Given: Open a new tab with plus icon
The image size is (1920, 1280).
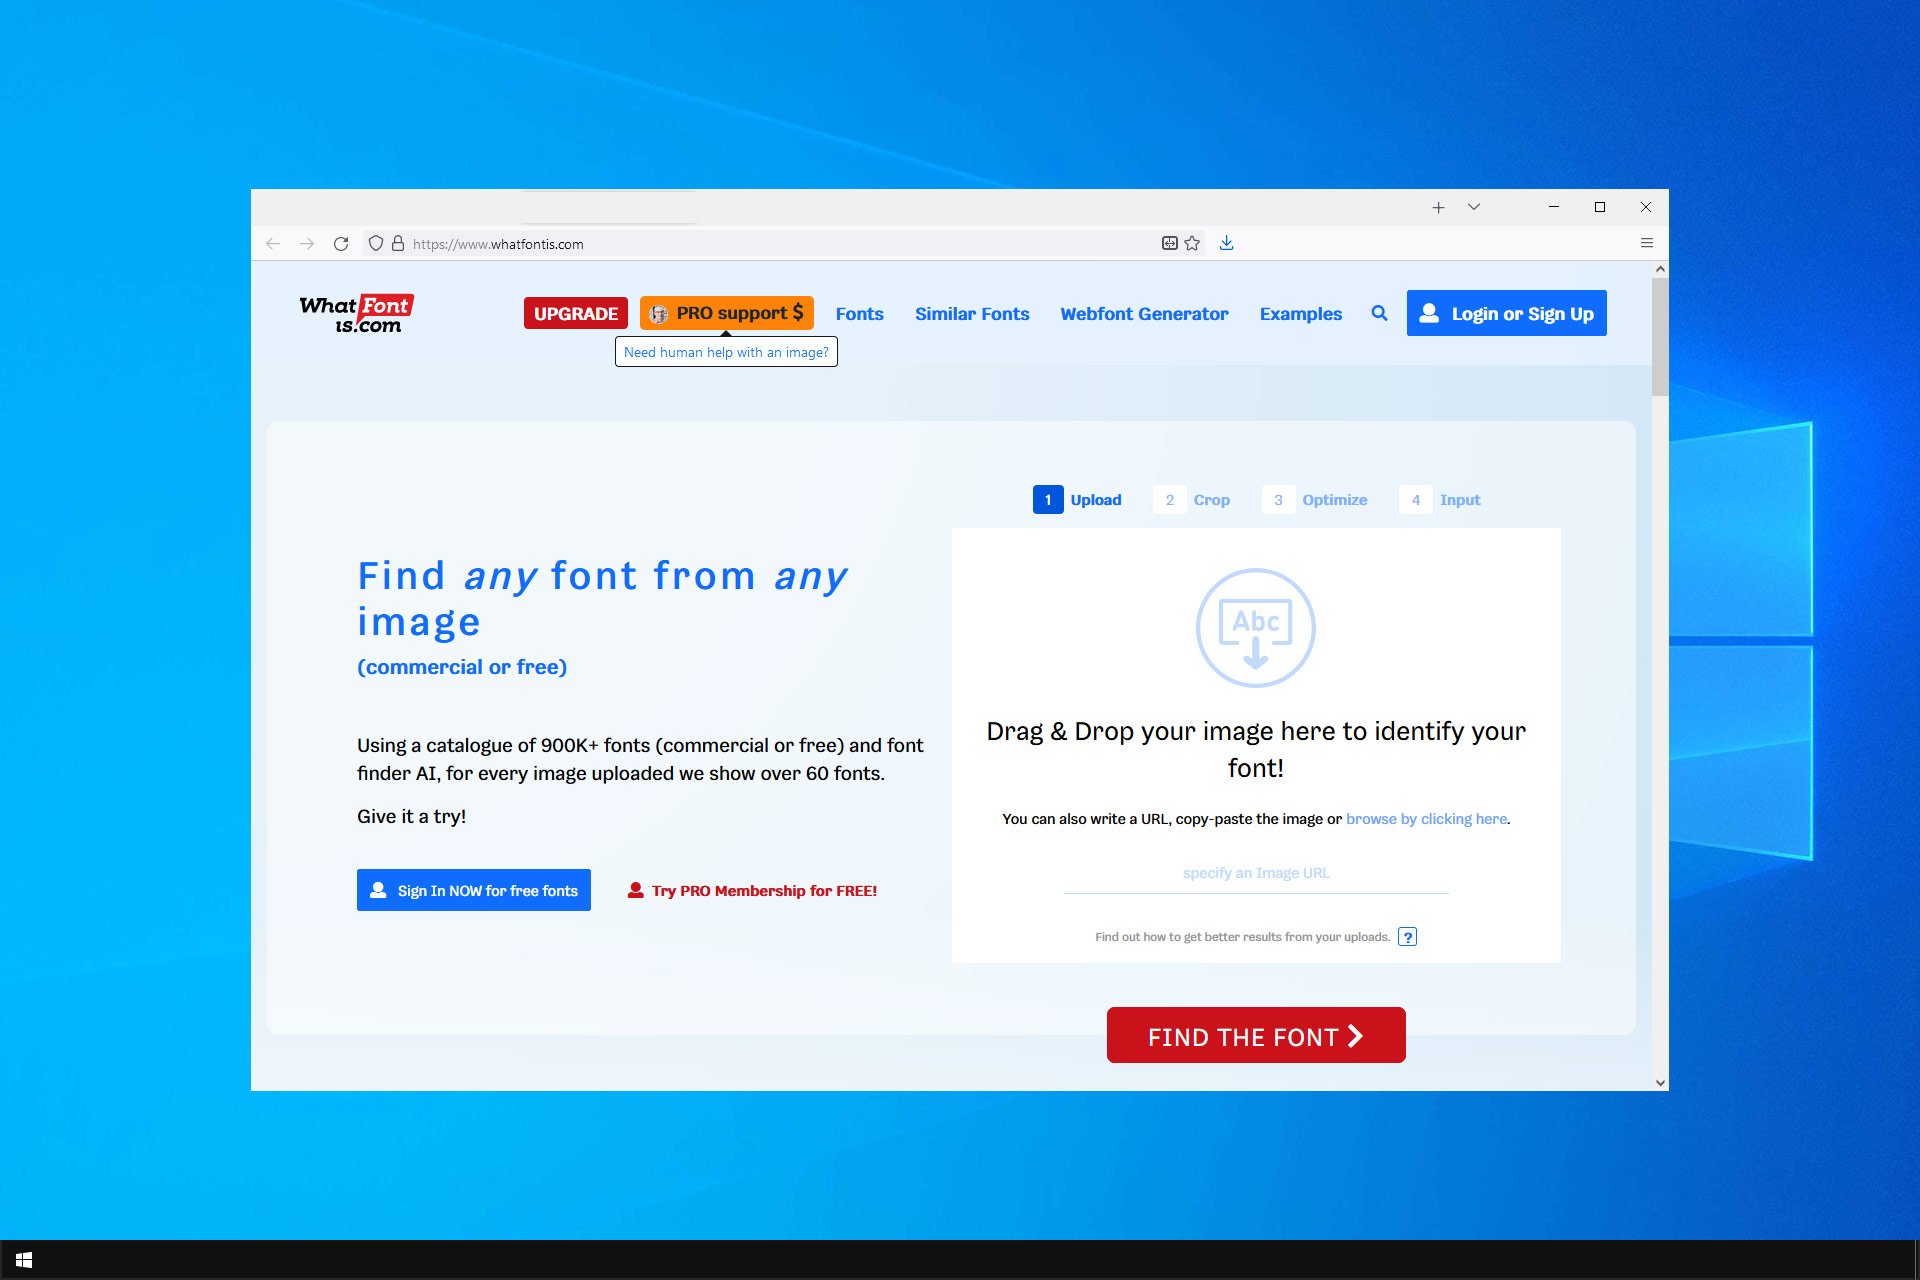Looking at the screenshot, I should 1438,207.
